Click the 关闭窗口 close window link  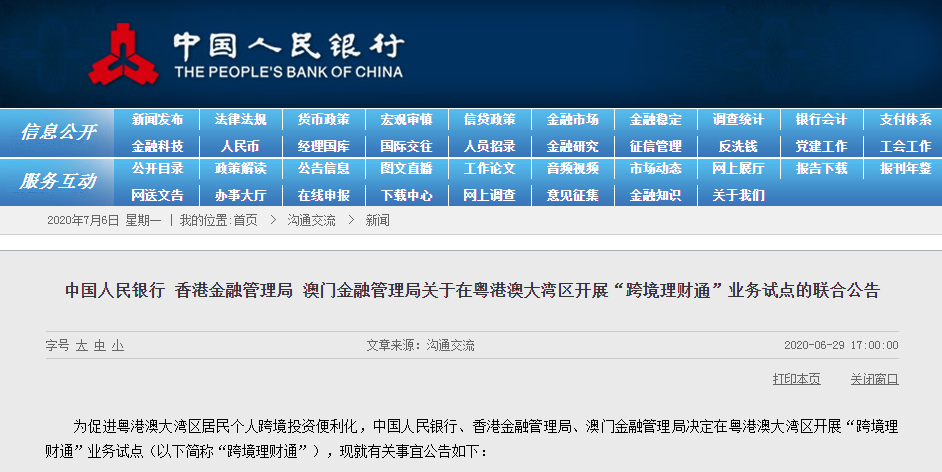click(x=874, y=379)
